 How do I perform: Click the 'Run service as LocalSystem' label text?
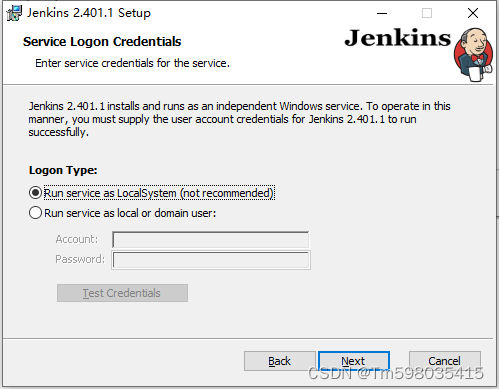[x=159, y=193]
